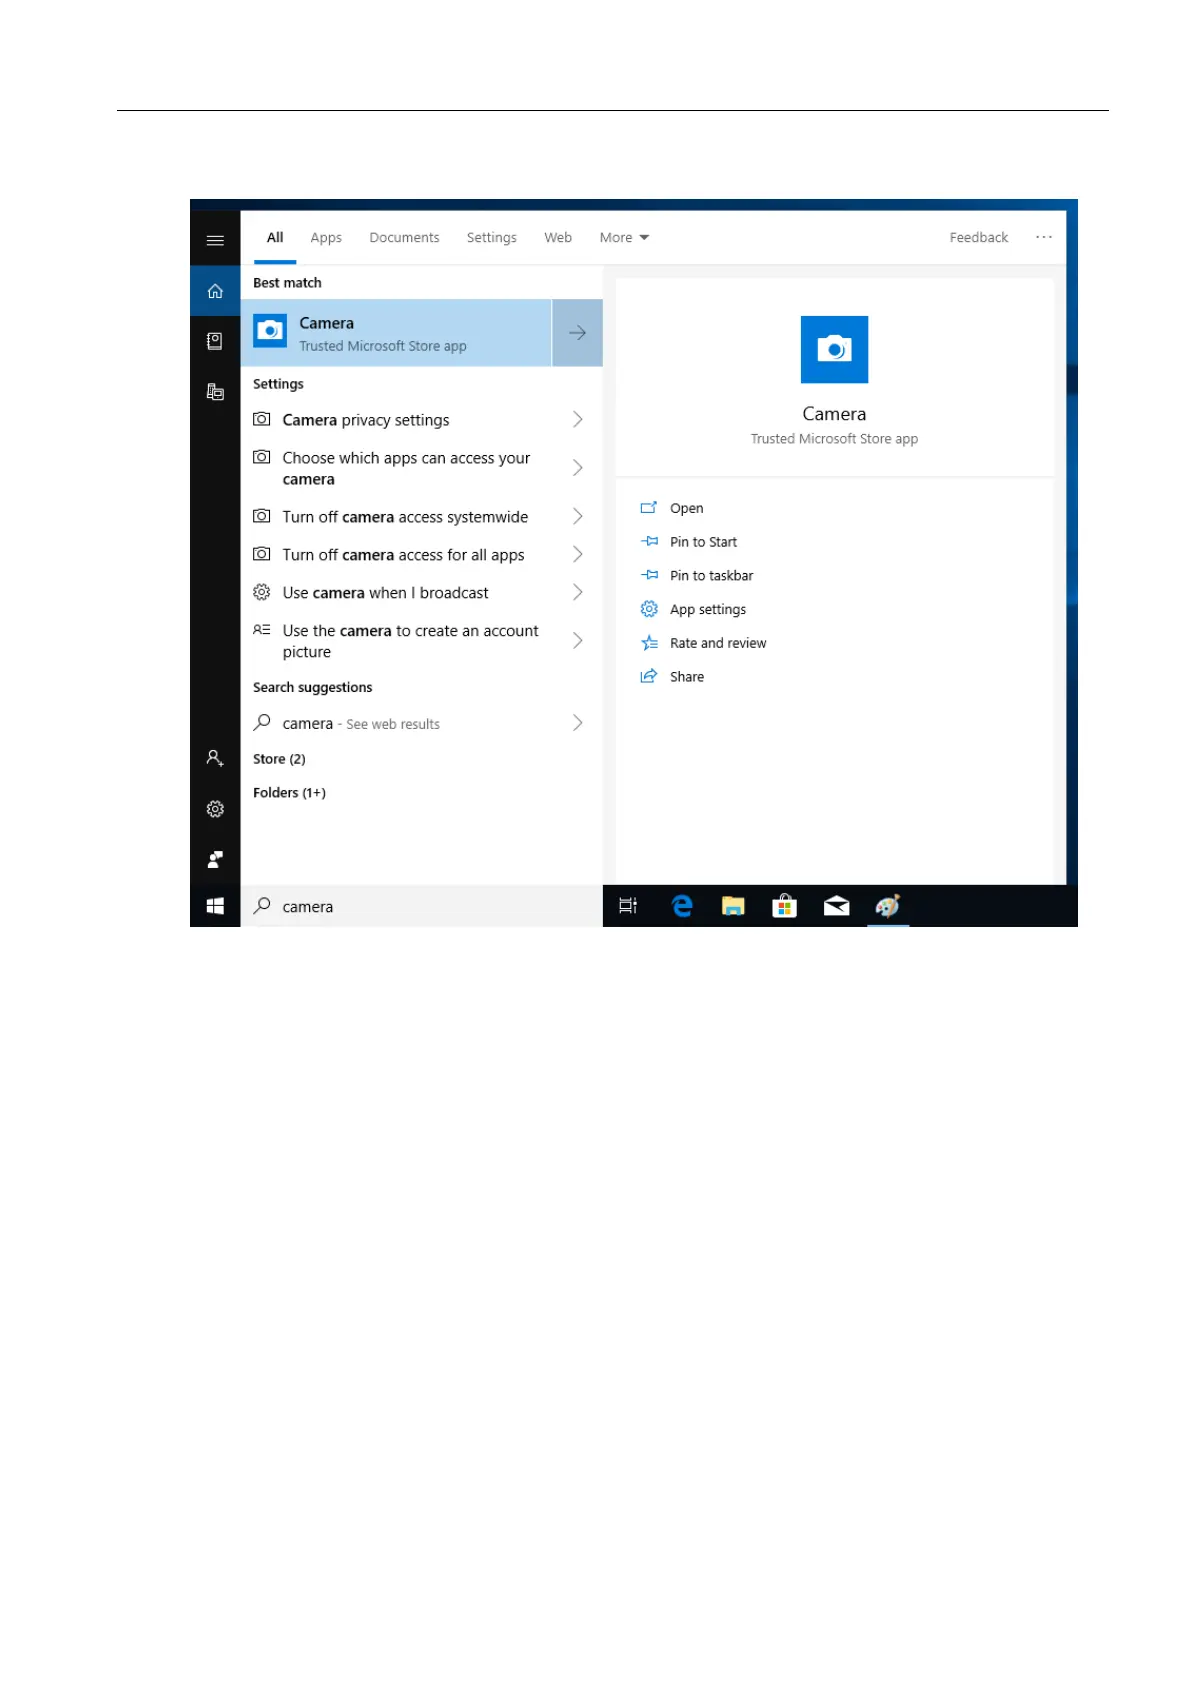Click the feedback person icon in sidebar
This screenshot has height=1684, width=1190.
[x=215, y=859]
